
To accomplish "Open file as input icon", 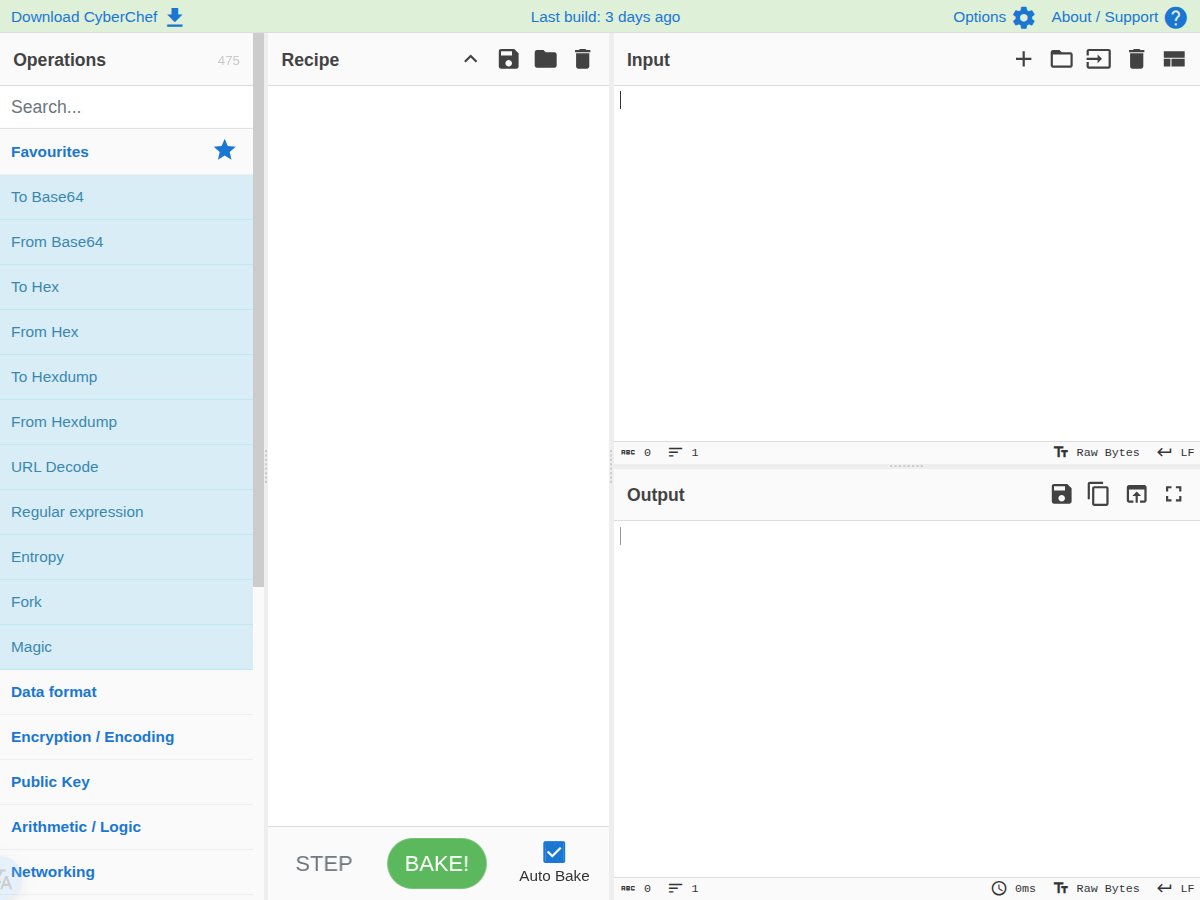I will tap(1061, 59).
